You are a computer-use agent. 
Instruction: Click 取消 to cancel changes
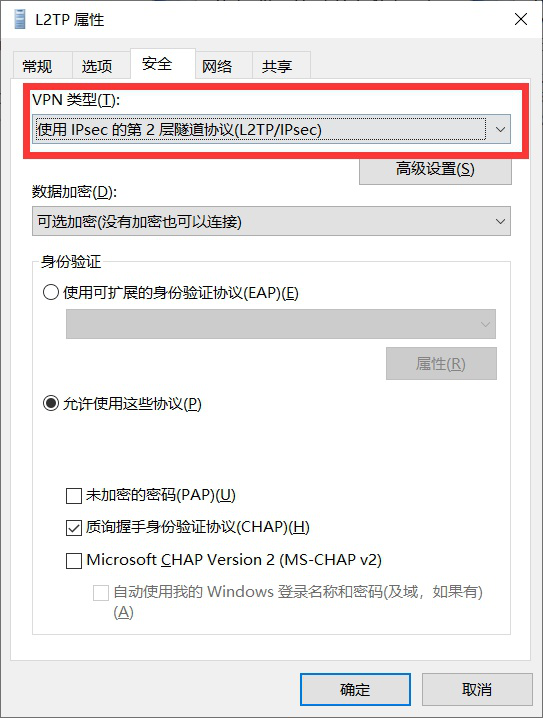tap(477, 689)
